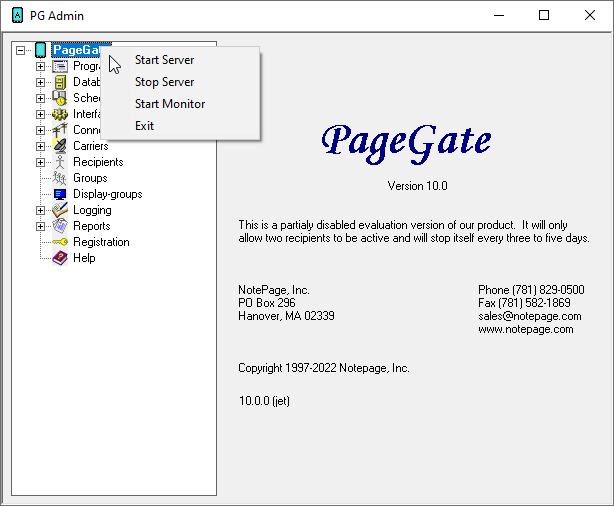Minimize the PG Admin window
This screenshot has width=614, height=506.
pos(499,16)
